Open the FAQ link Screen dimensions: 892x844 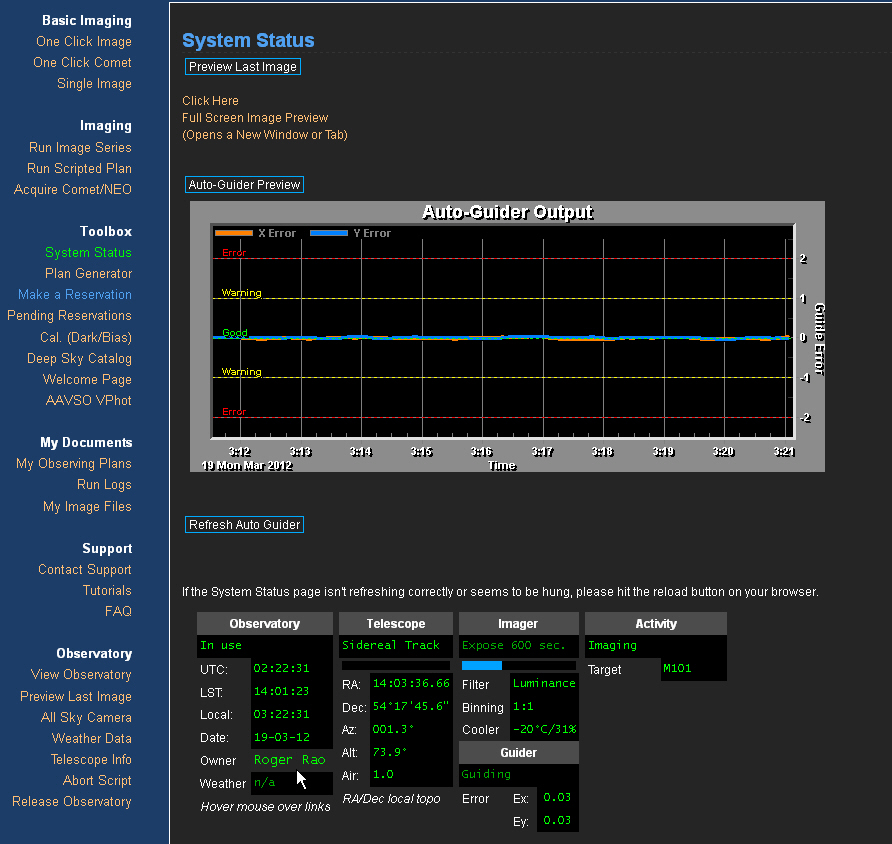[x=118, y=611]
